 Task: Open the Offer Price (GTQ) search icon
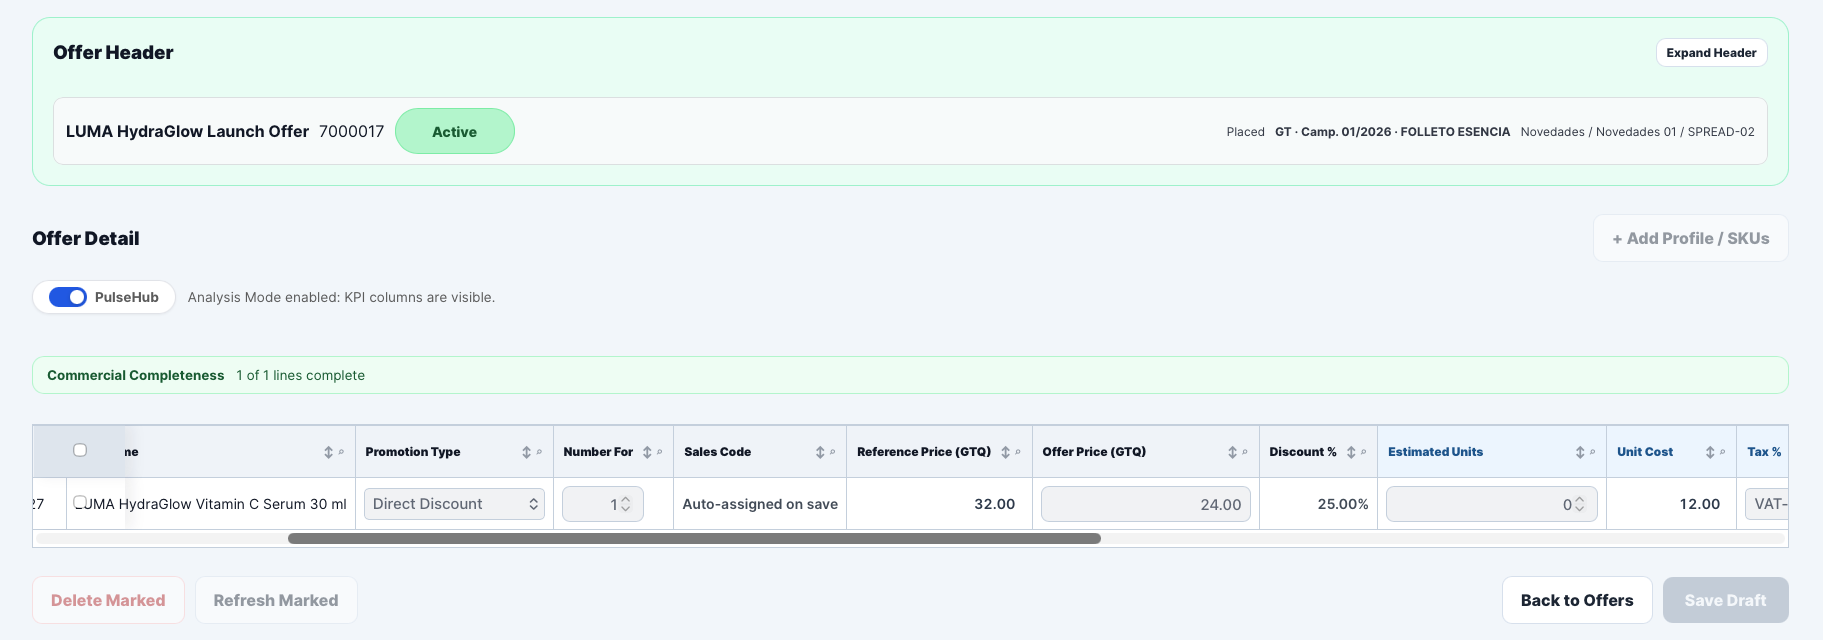coord(1245,452)
